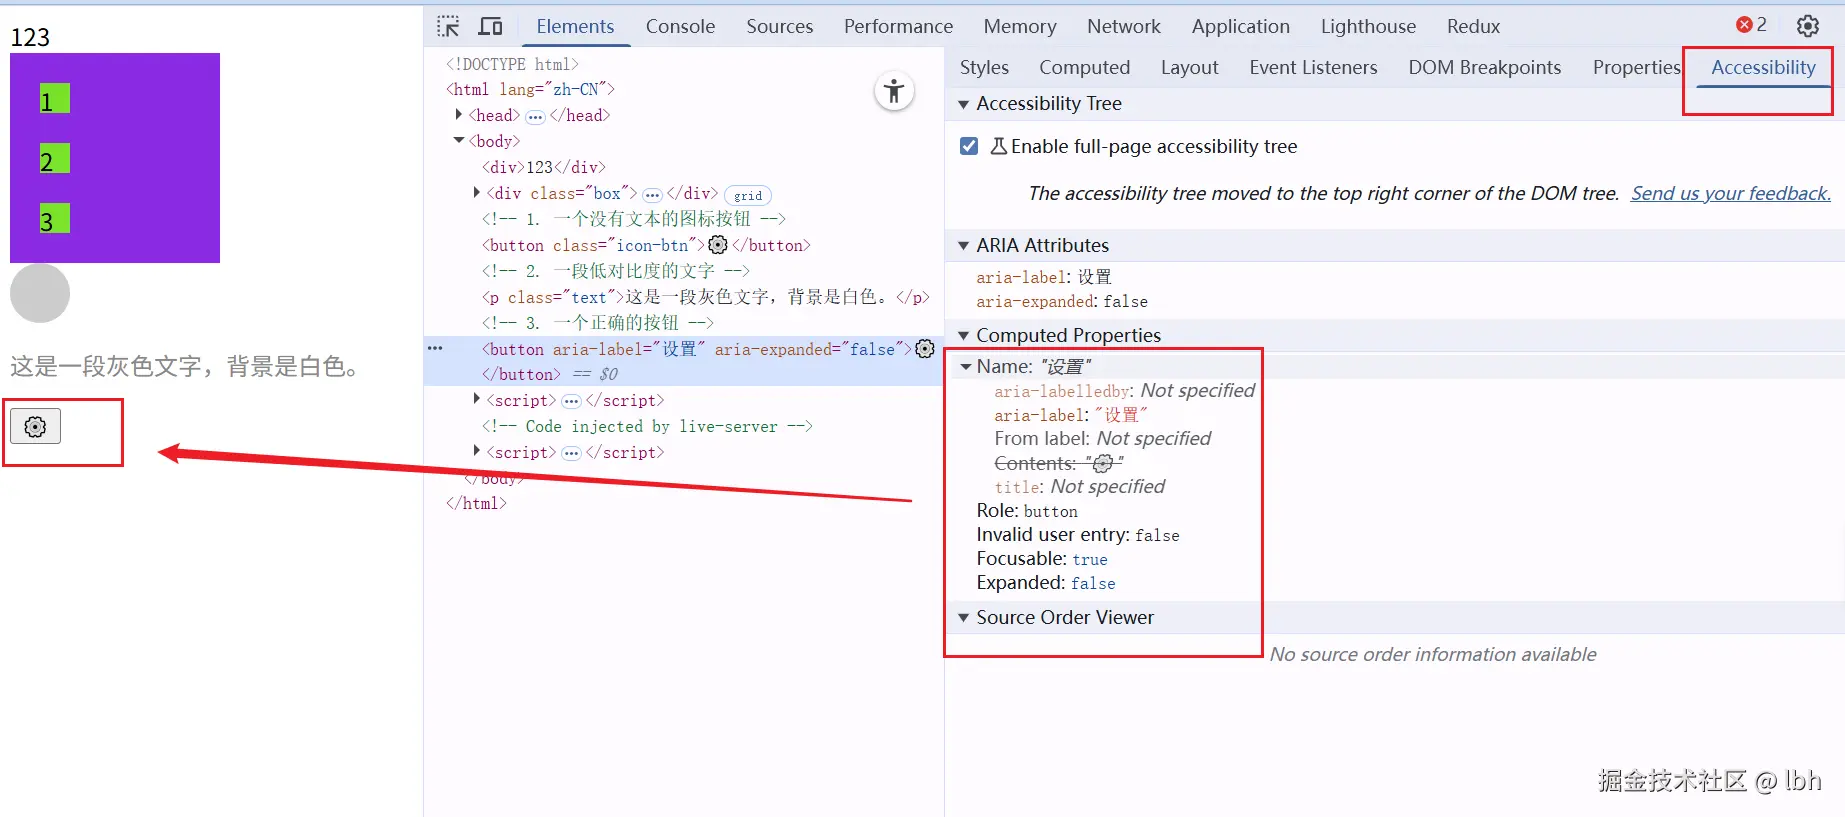
Task: Collapse the Source Order Viewer section
Action: coord(964,618)
